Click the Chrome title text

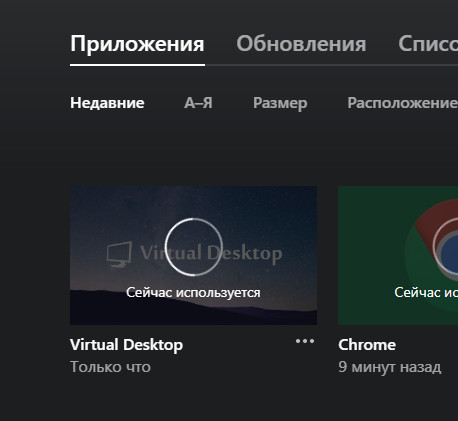click(x=367, y=345)
